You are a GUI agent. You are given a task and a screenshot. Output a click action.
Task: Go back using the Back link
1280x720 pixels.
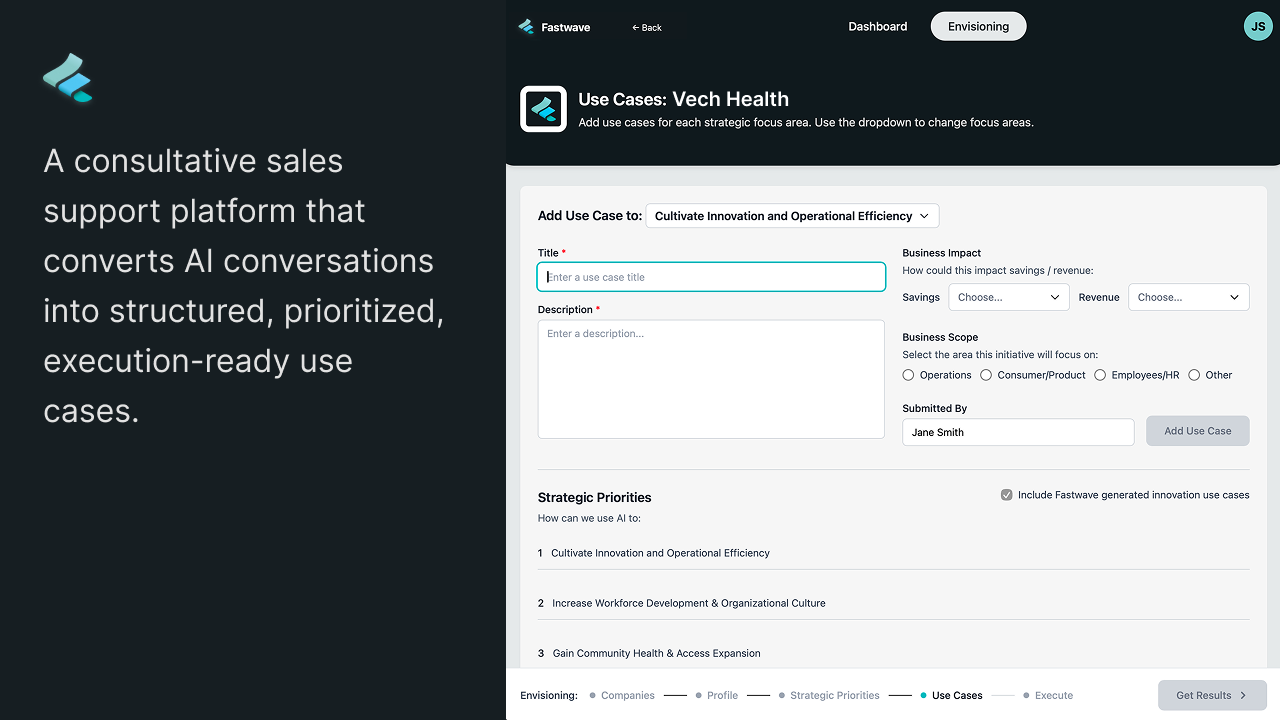coord(647,28)
